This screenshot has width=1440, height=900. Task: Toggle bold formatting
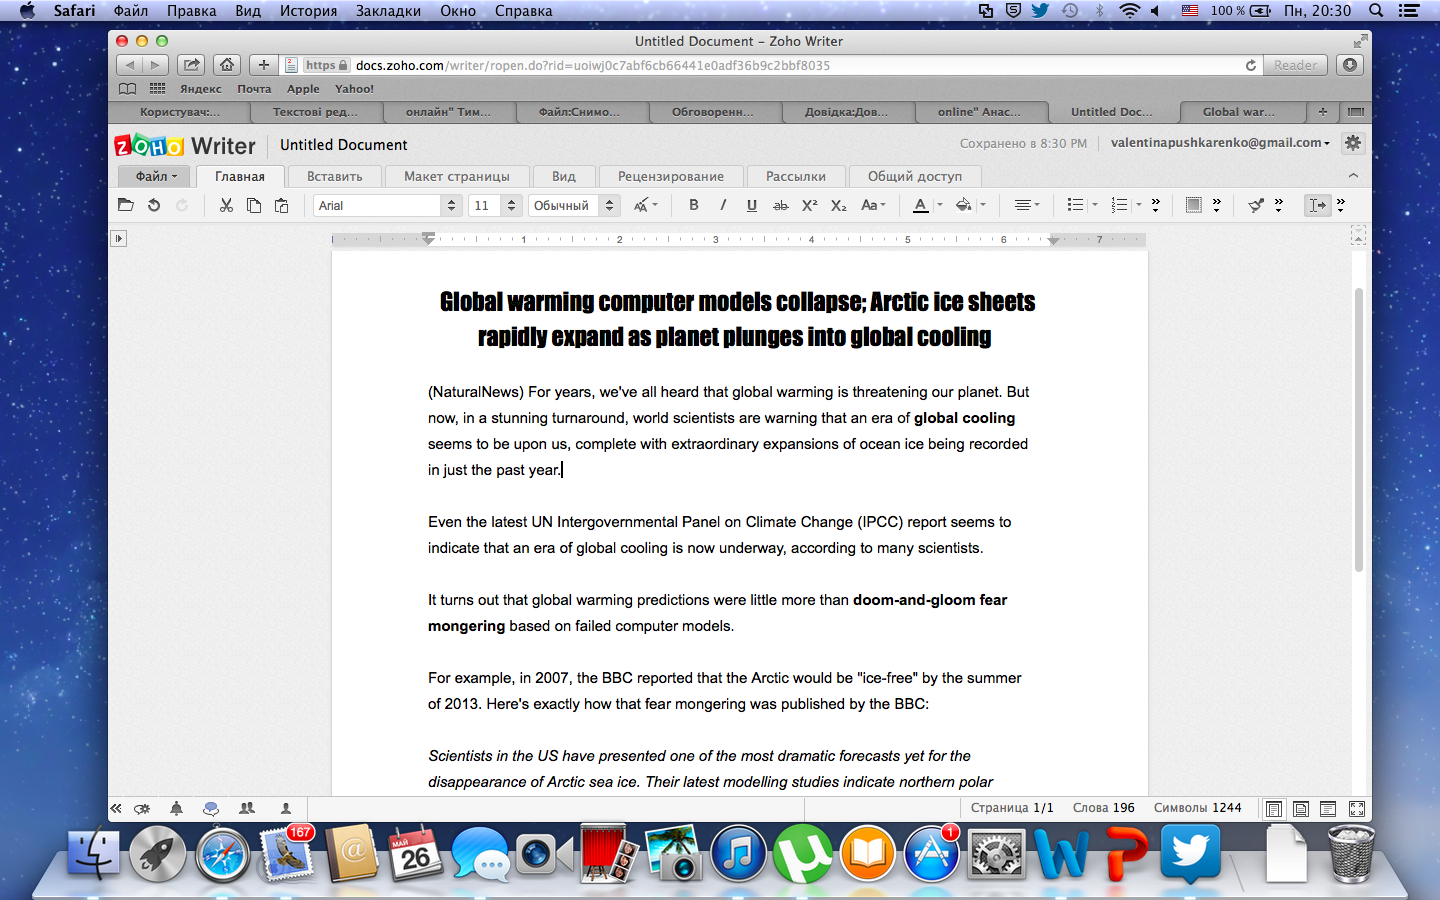(x=694, y=205)
